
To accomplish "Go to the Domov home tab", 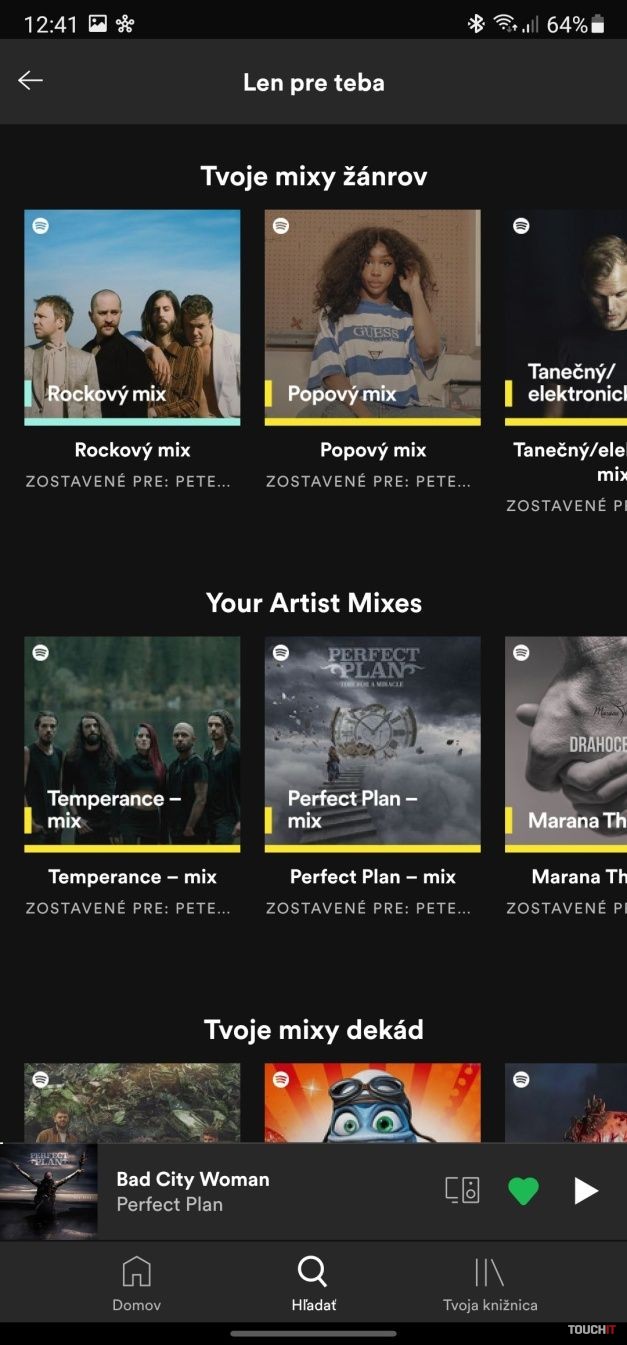I will 136,1284.
